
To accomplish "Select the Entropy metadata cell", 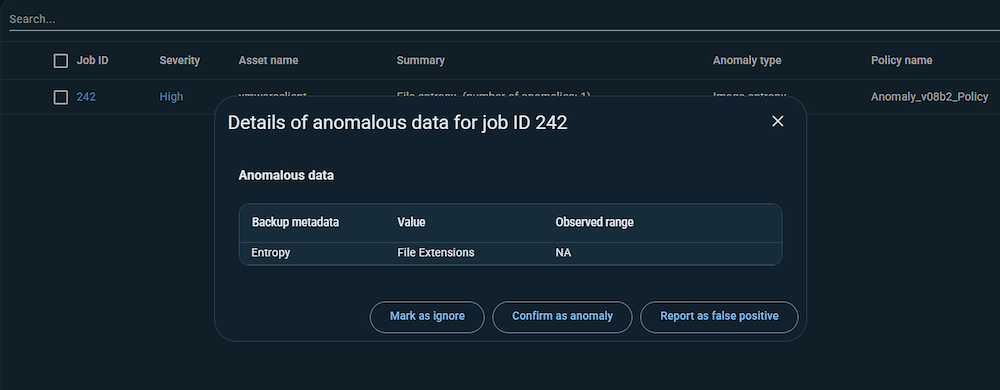I will [271, 253].
